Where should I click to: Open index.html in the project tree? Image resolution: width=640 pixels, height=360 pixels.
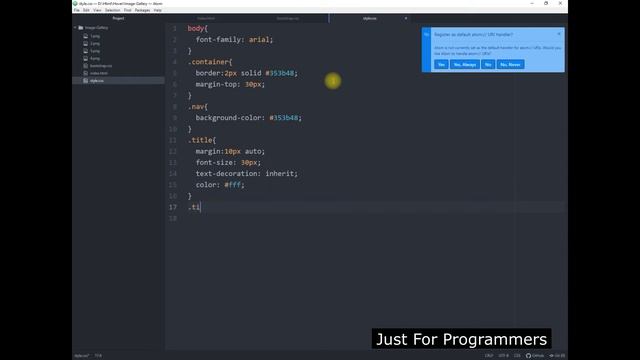[99, 73]
